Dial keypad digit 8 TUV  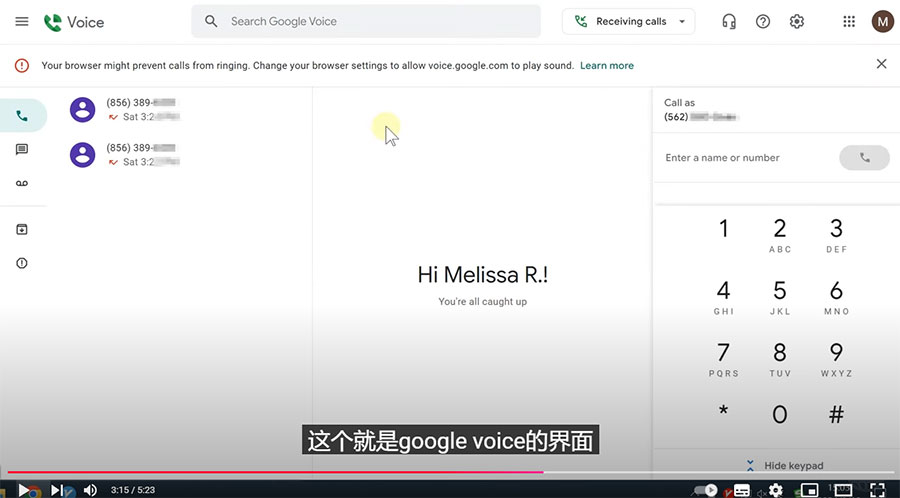779,359
